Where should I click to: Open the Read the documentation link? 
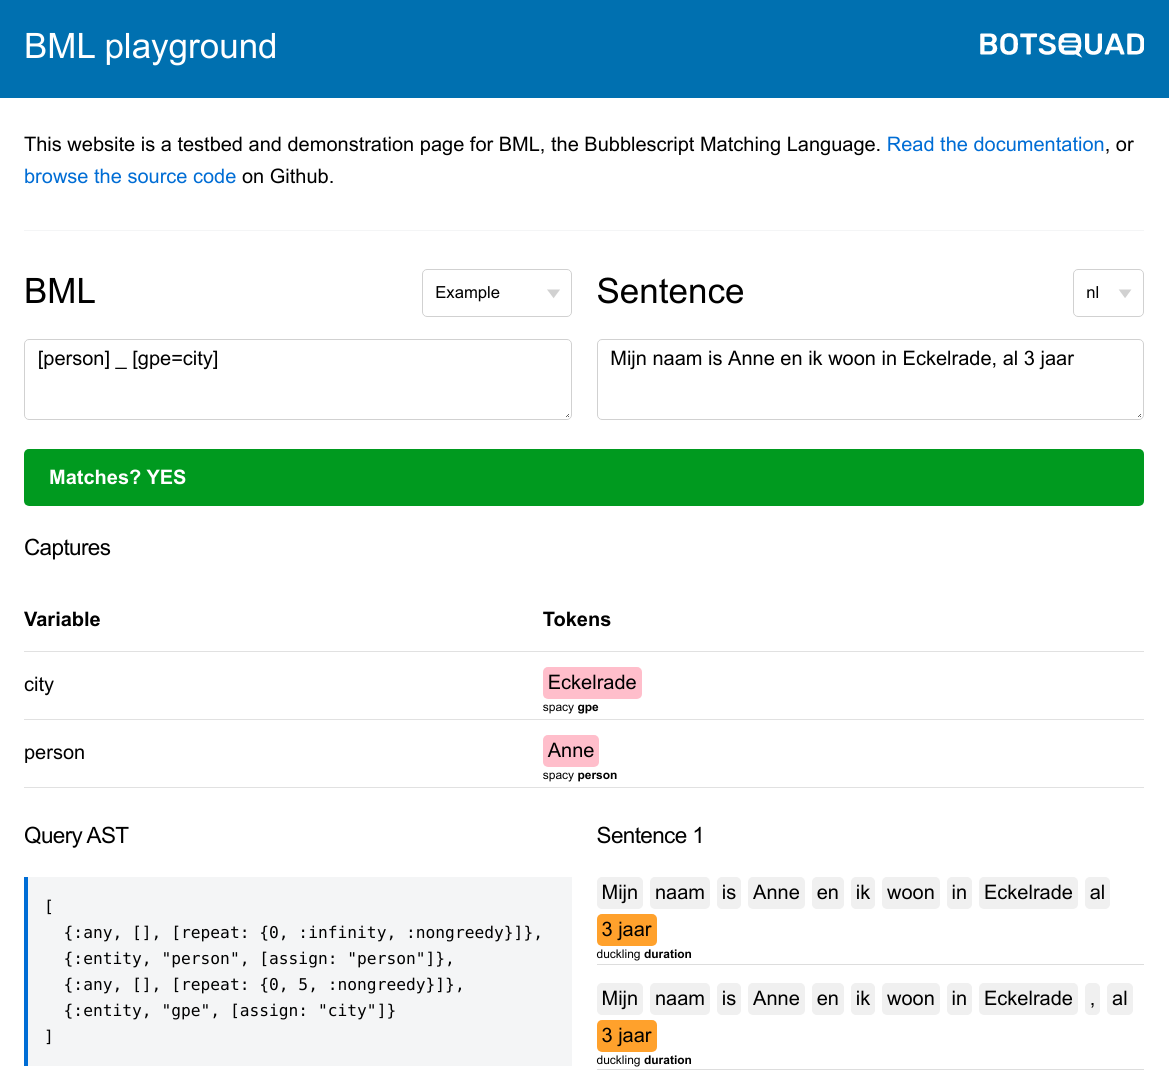[995, 144]
